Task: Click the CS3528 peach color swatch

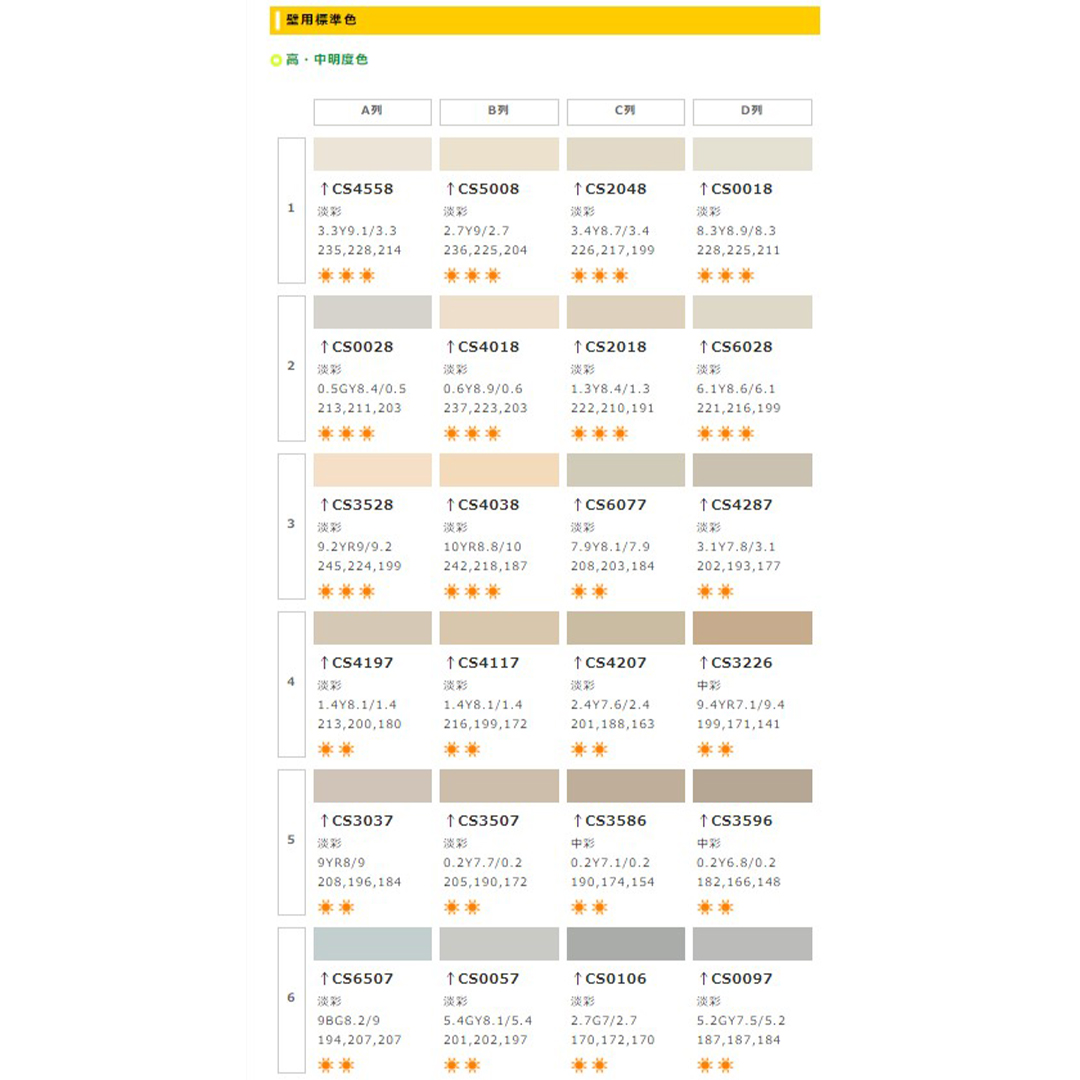Action: 372,470
